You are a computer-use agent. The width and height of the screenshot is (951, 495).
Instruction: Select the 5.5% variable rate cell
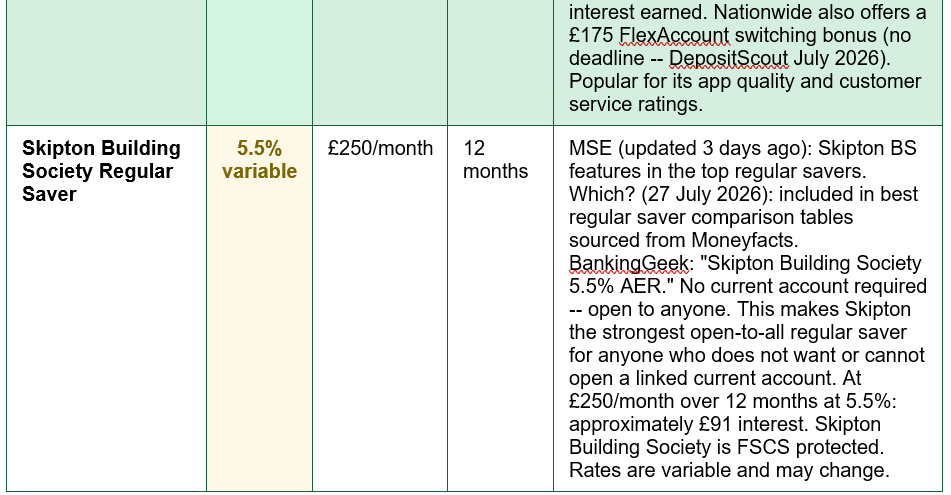pyautogui.click(x=260, y=308)
